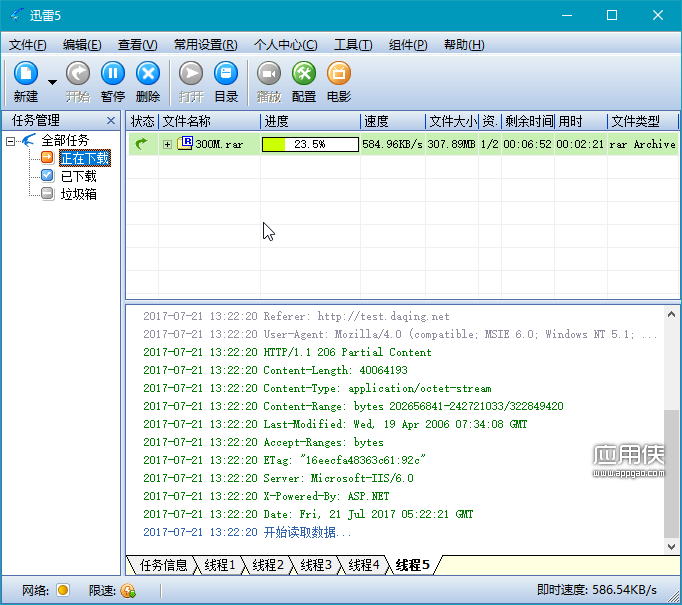This screenshot has height=605, width=682.
Task: Open the 配置 settings icon
Action: click(x=304, y=73)
